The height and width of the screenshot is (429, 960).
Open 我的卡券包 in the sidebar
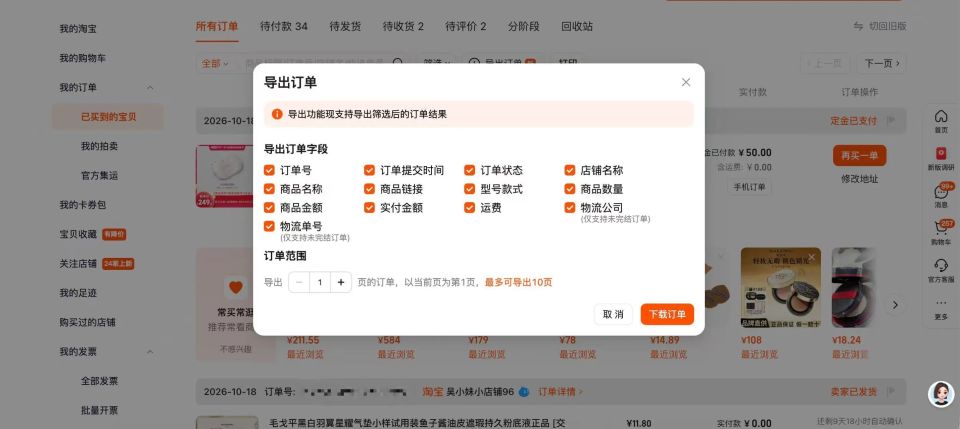83,204
